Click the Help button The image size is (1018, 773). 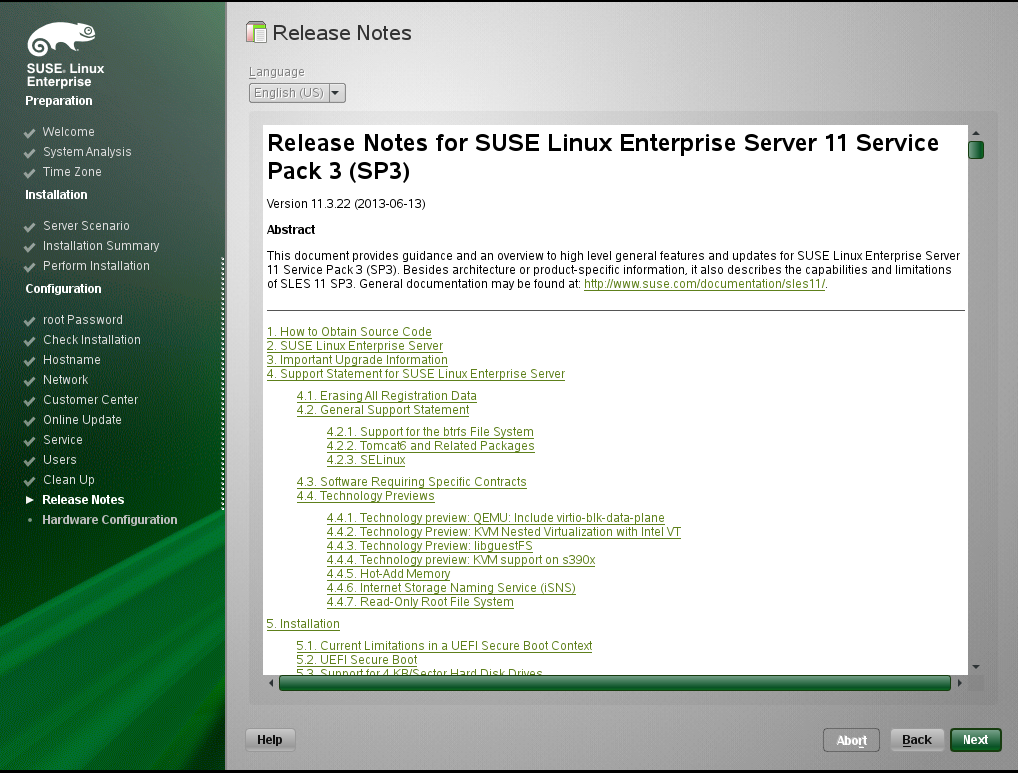270,740
